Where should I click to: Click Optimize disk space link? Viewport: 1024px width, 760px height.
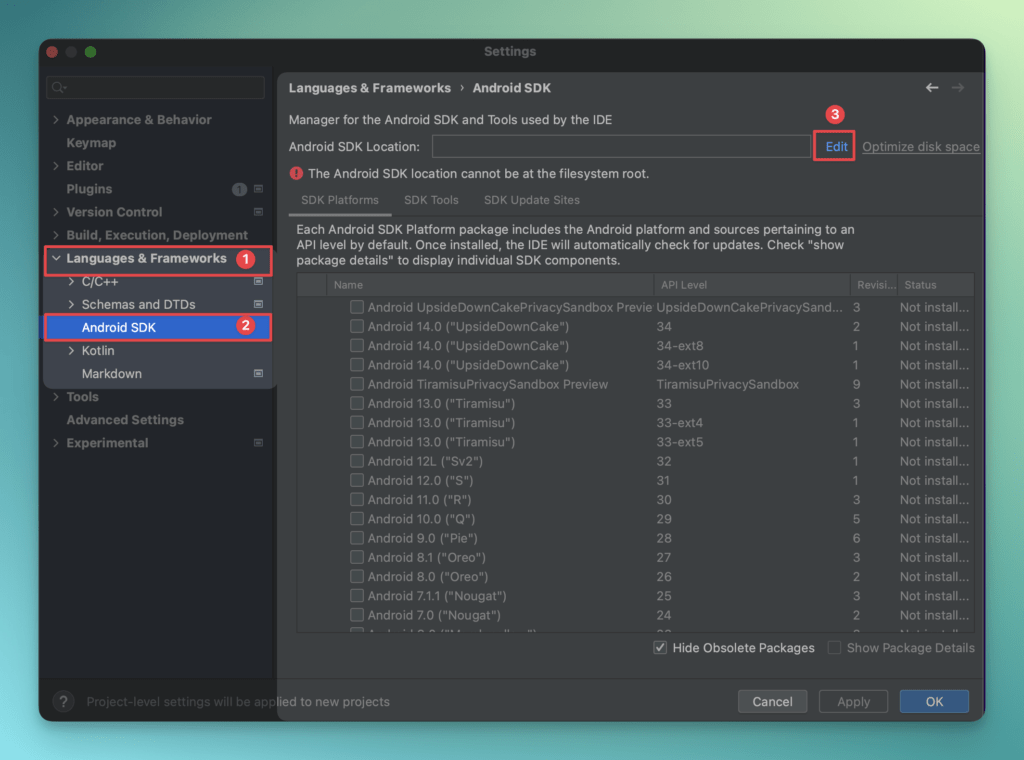921,146
